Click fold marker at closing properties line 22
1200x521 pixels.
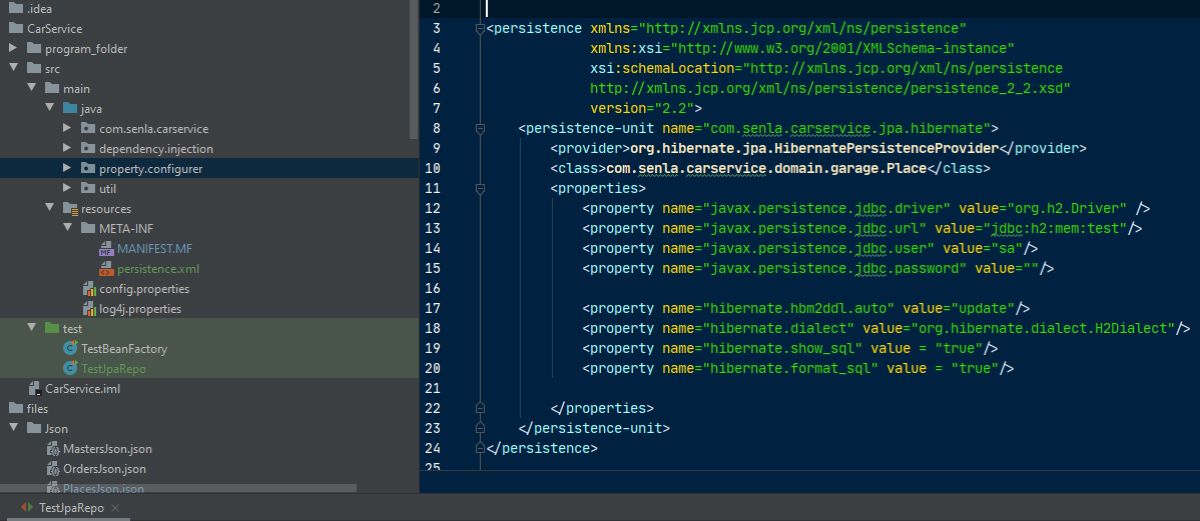point(481,408)
